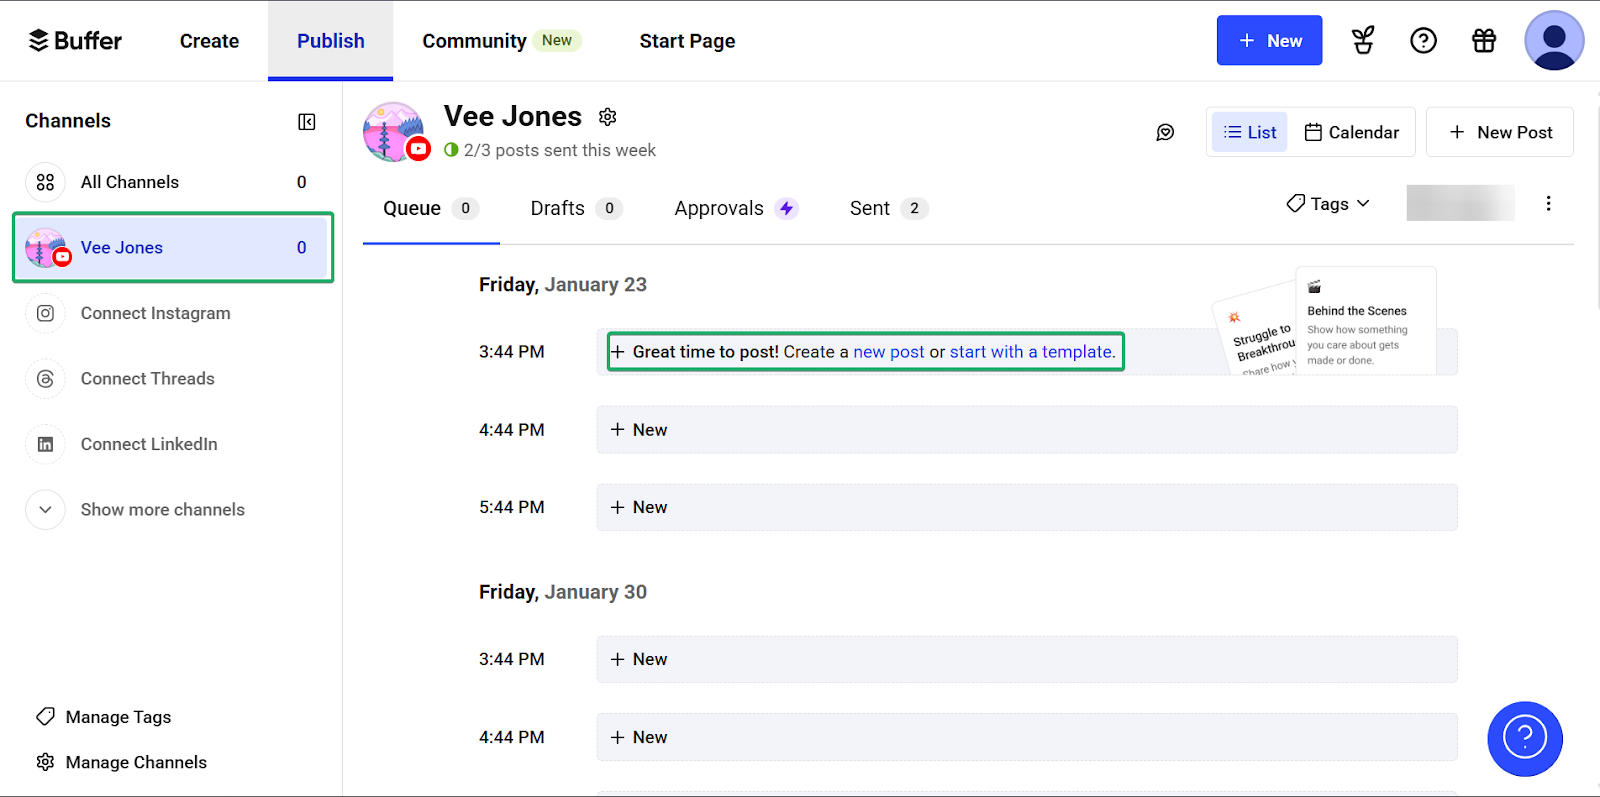Click the three-dot more options menu

coord(1548,204)
